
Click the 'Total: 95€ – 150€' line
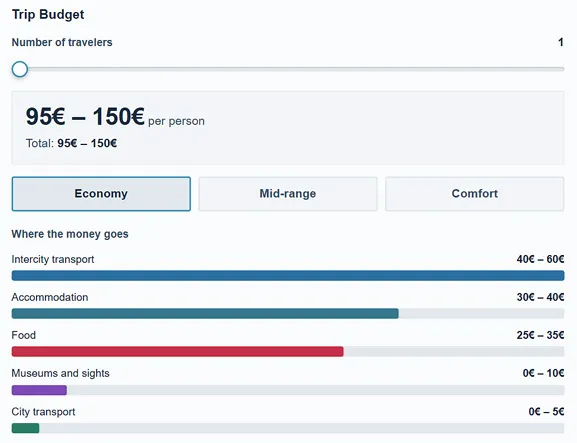(71, 143)
